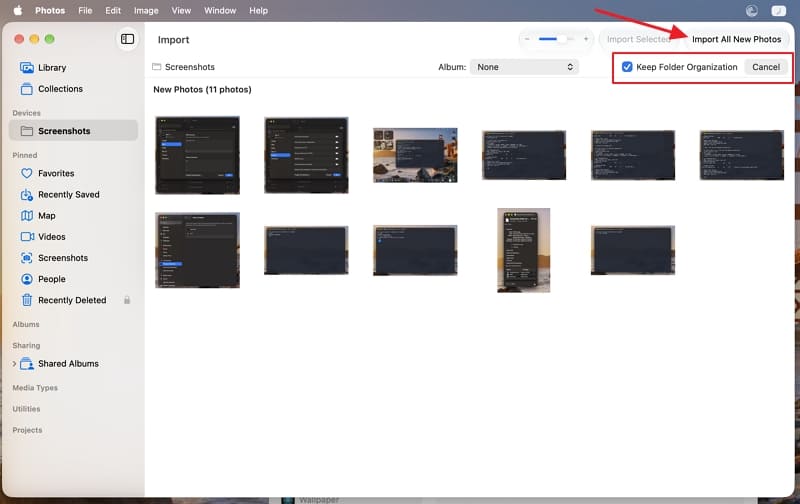The image size is (800, 504).
Task: Select the first thumbnail in the second row
Action: [x=197, y=250]
